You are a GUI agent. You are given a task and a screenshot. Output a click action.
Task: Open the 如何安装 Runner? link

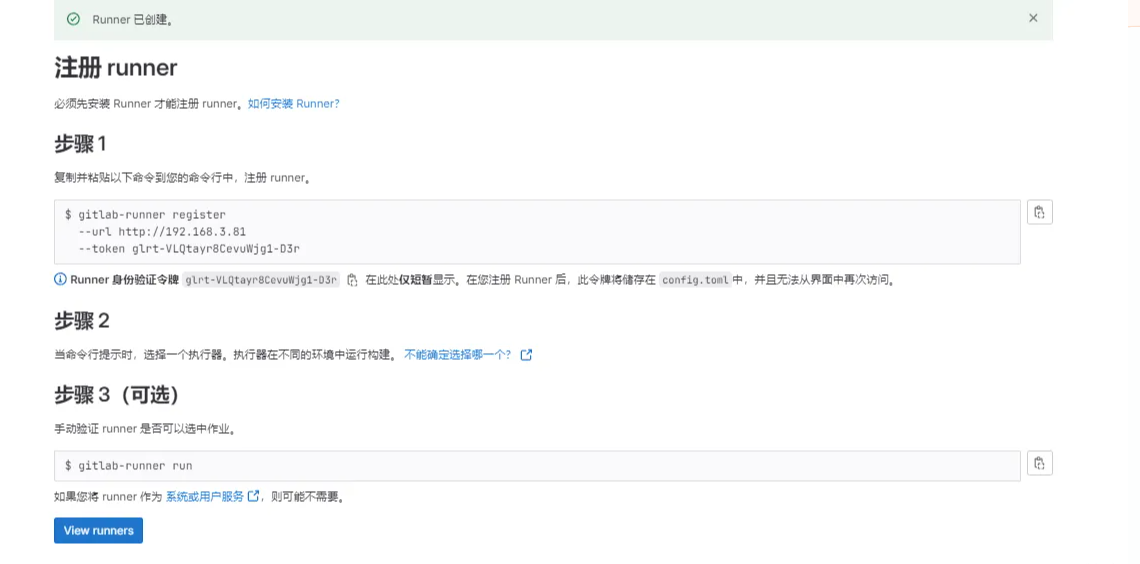[x=294, y=104]
